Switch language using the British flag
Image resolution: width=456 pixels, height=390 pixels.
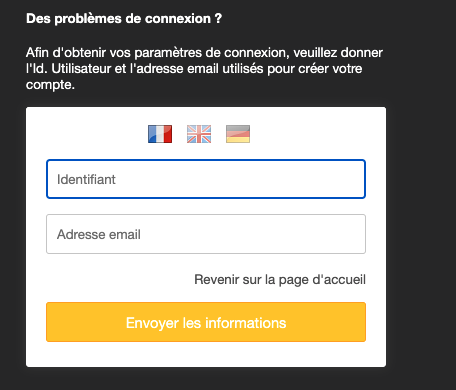pyautogui.click(x=199, y=134)
